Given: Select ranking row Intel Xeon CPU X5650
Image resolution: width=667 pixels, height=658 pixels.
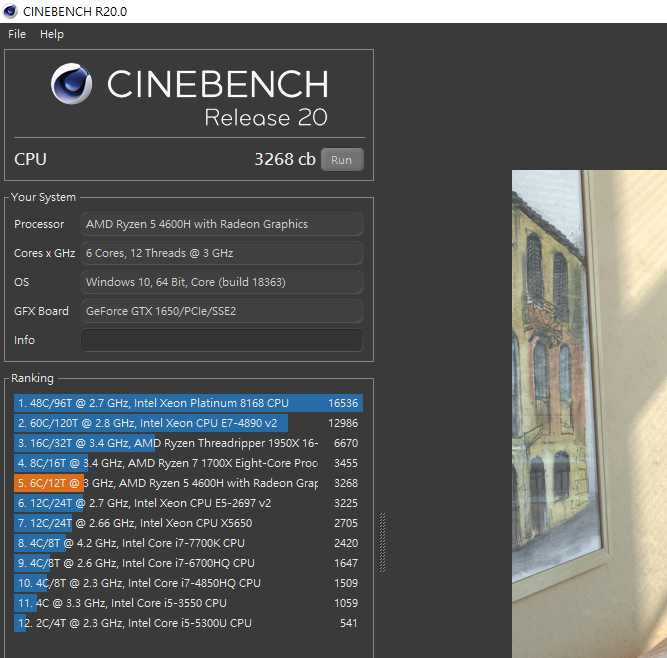Looking at the screenshot, I should (x=188, y=523).
